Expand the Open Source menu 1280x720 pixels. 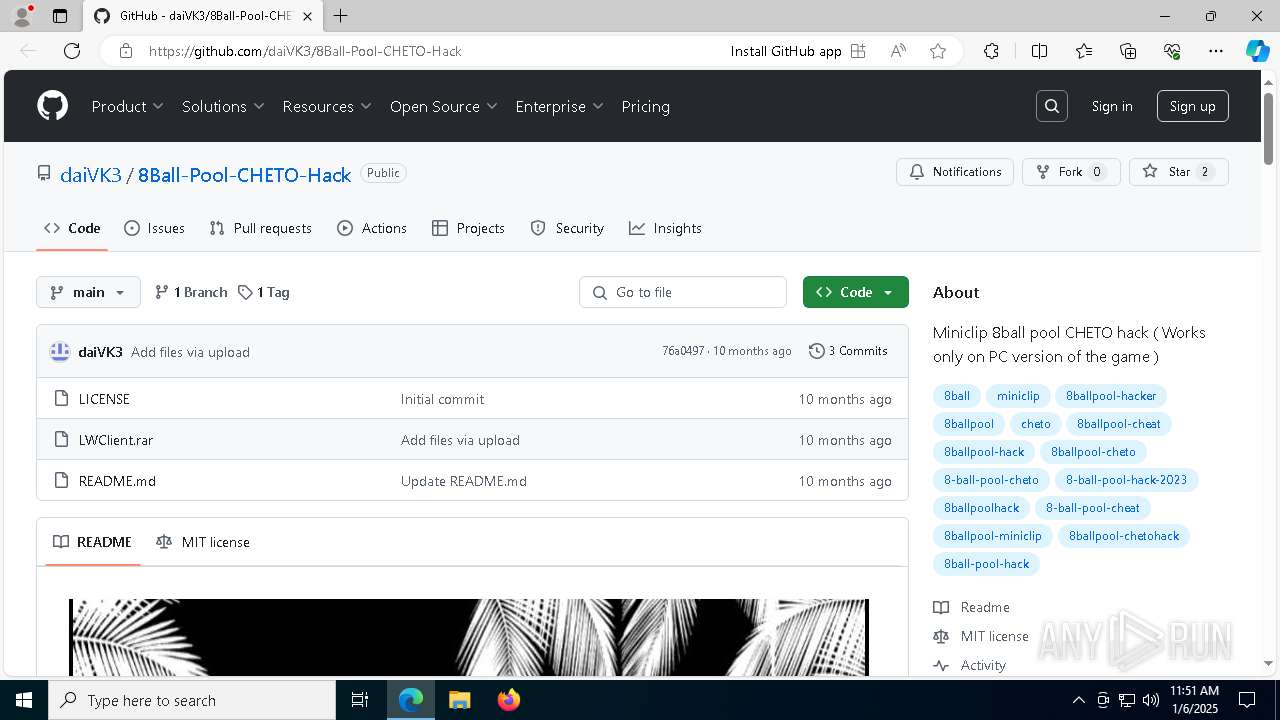444,106
